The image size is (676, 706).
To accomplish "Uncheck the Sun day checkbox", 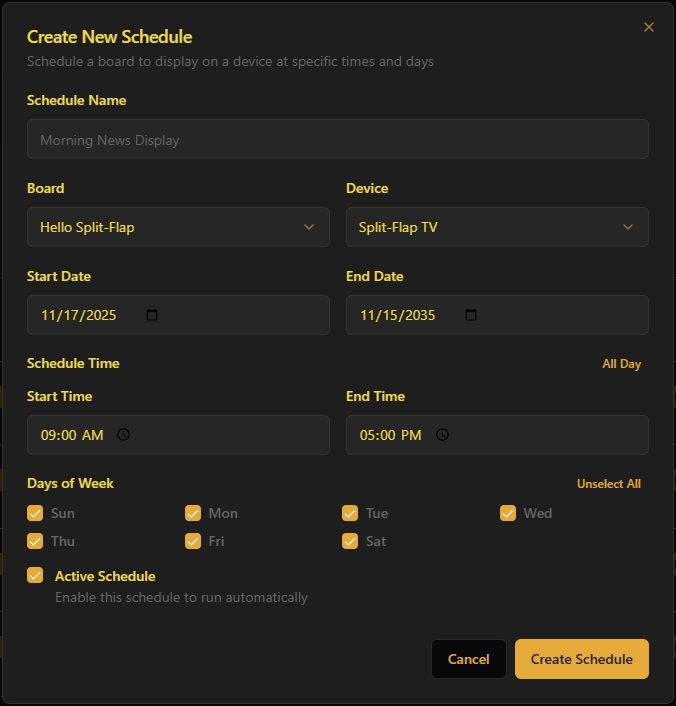I will point(35,513).
